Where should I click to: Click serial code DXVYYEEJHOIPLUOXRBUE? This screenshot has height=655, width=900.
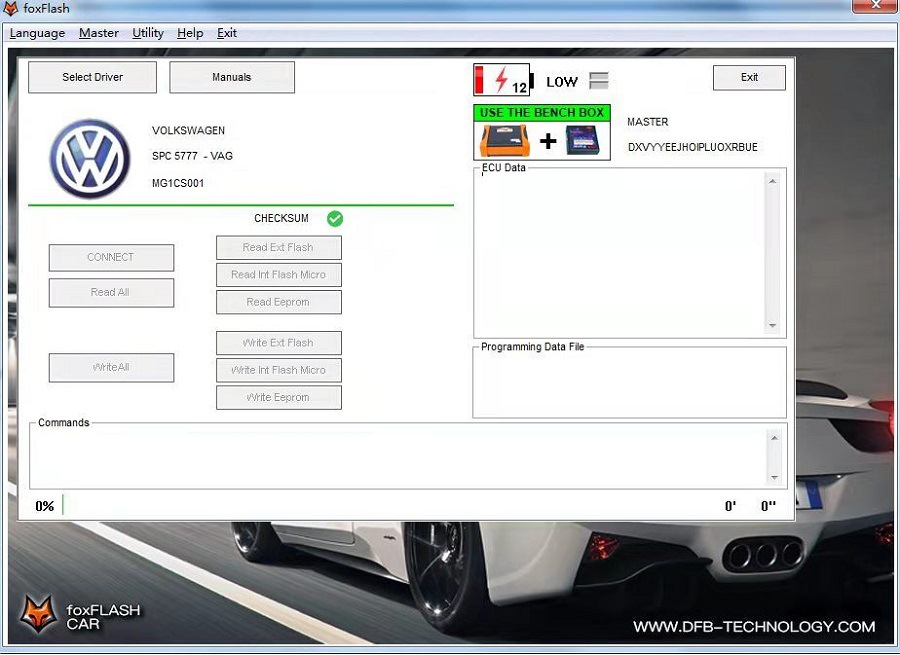tap(693, 148)
